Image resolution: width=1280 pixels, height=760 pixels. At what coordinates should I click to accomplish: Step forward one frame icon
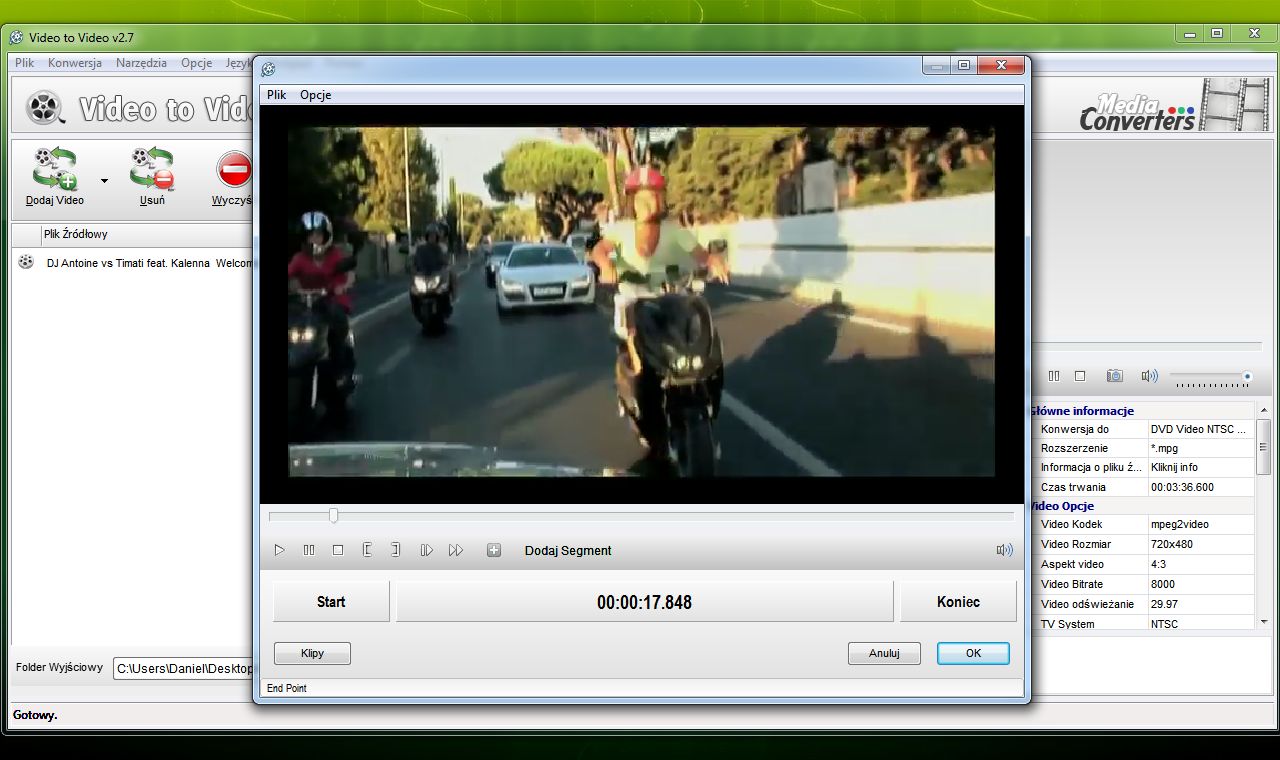tap(426, 550)
